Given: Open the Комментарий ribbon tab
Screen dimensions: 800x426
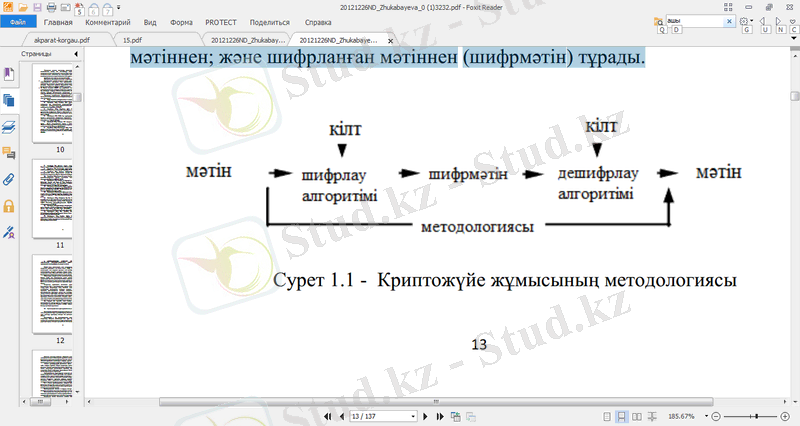Looking at the screenshot, I should click(106, 21).
